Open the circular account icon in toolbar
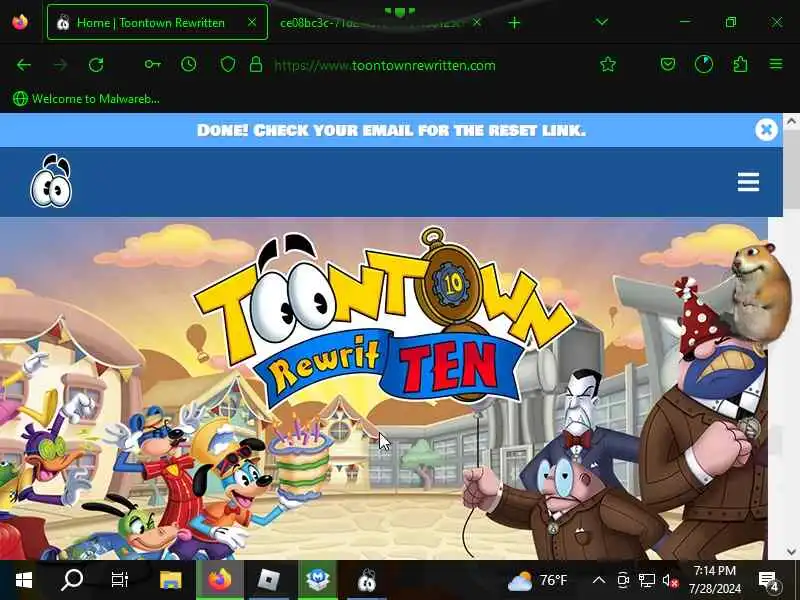 704,64
